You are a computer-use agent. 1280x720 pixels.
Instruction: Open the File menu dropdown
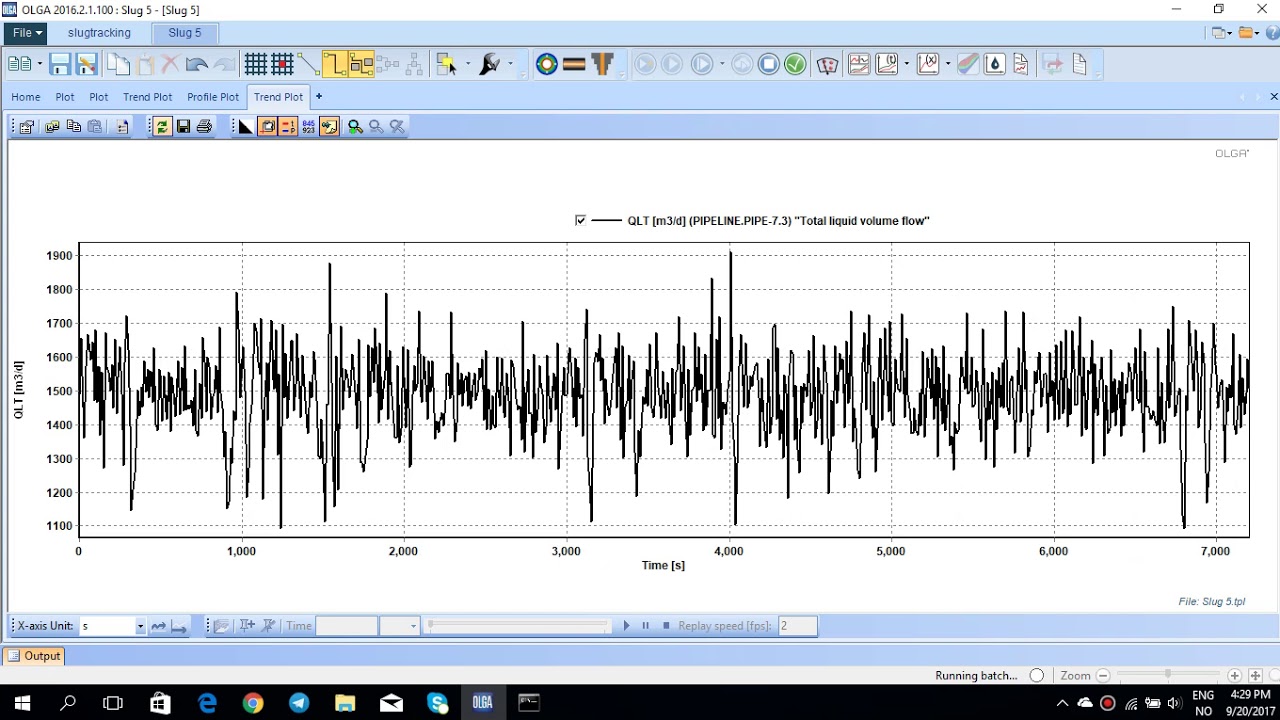tap(27, 33)
